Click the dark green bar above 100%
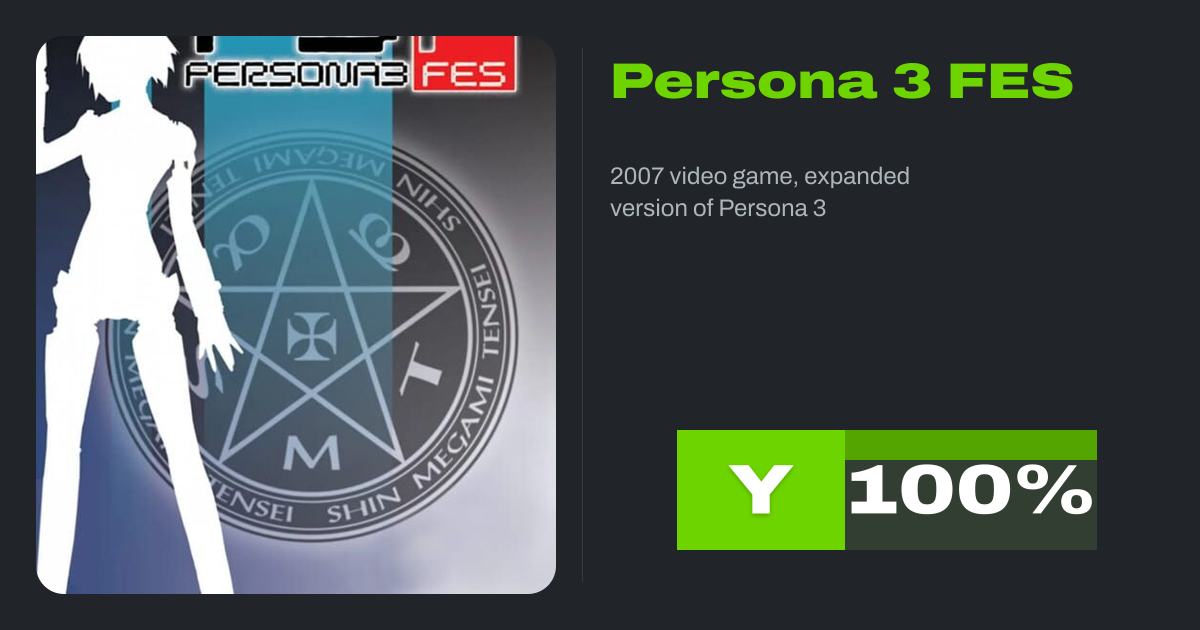The height and width of the screenshot is (630, 1200). click(971, 445)
